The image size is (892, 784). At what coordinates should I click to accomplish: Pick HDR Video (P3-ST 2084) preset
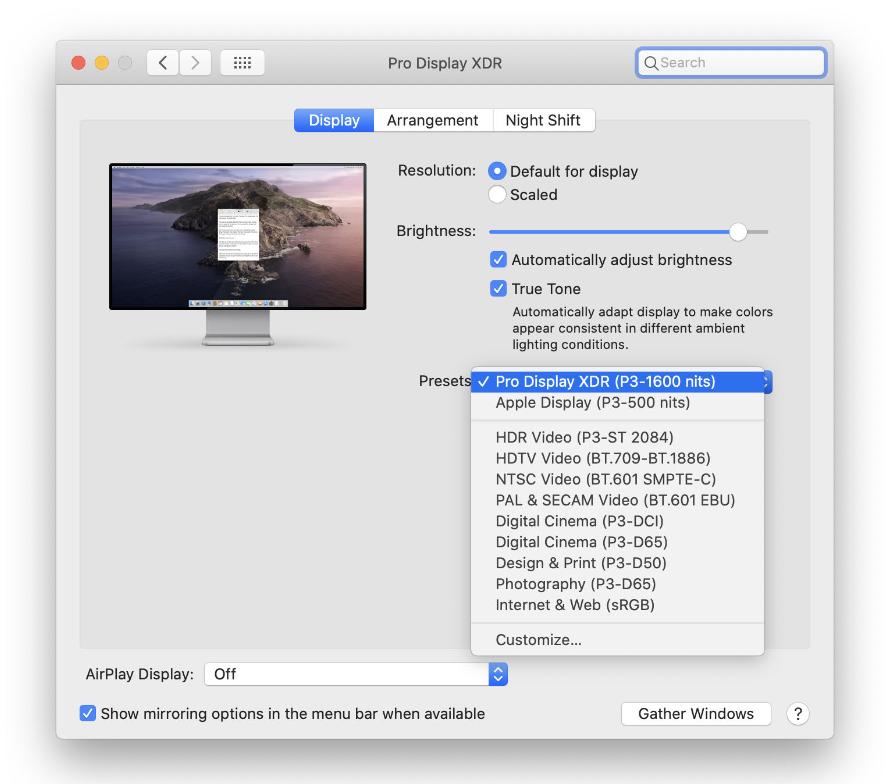pos(618,437)
